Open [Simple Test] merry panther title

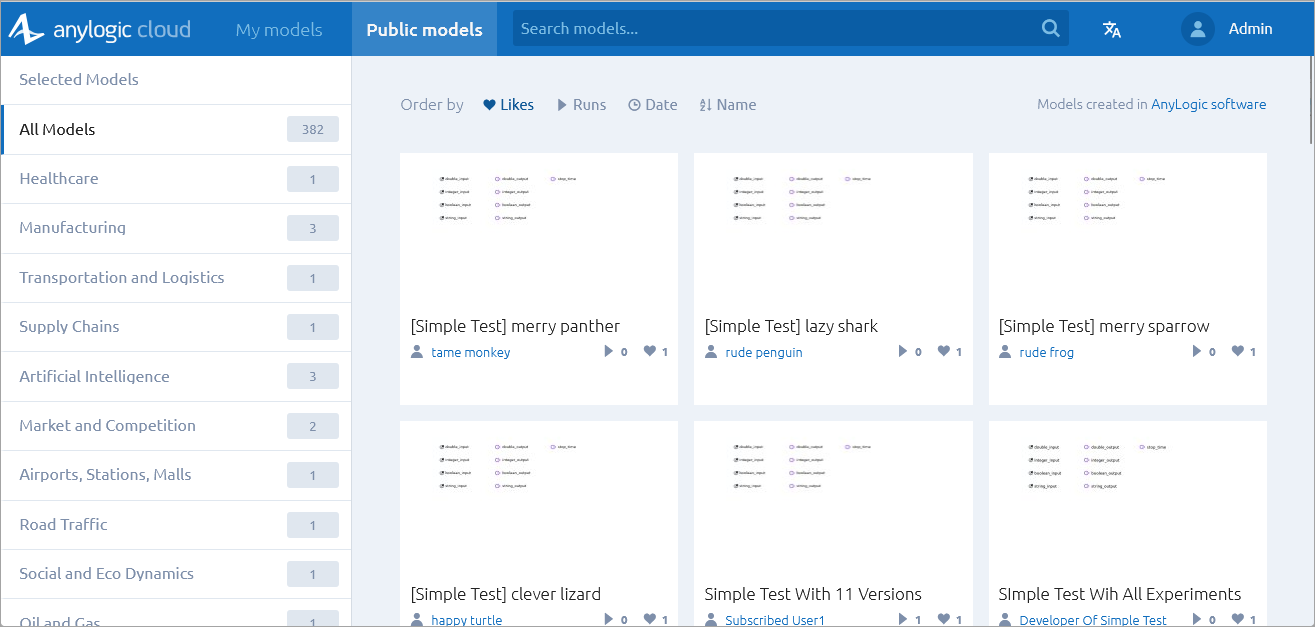(x=515, y=326)
